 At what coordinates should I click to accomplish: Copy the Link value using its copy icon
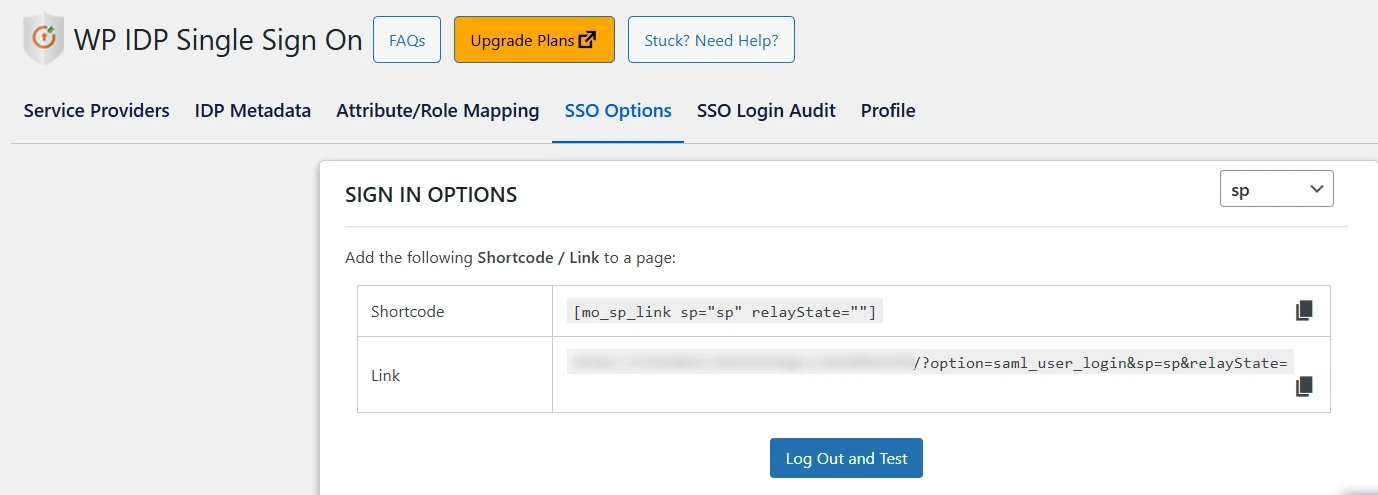pyautogui.click(x=1303, y=387)
